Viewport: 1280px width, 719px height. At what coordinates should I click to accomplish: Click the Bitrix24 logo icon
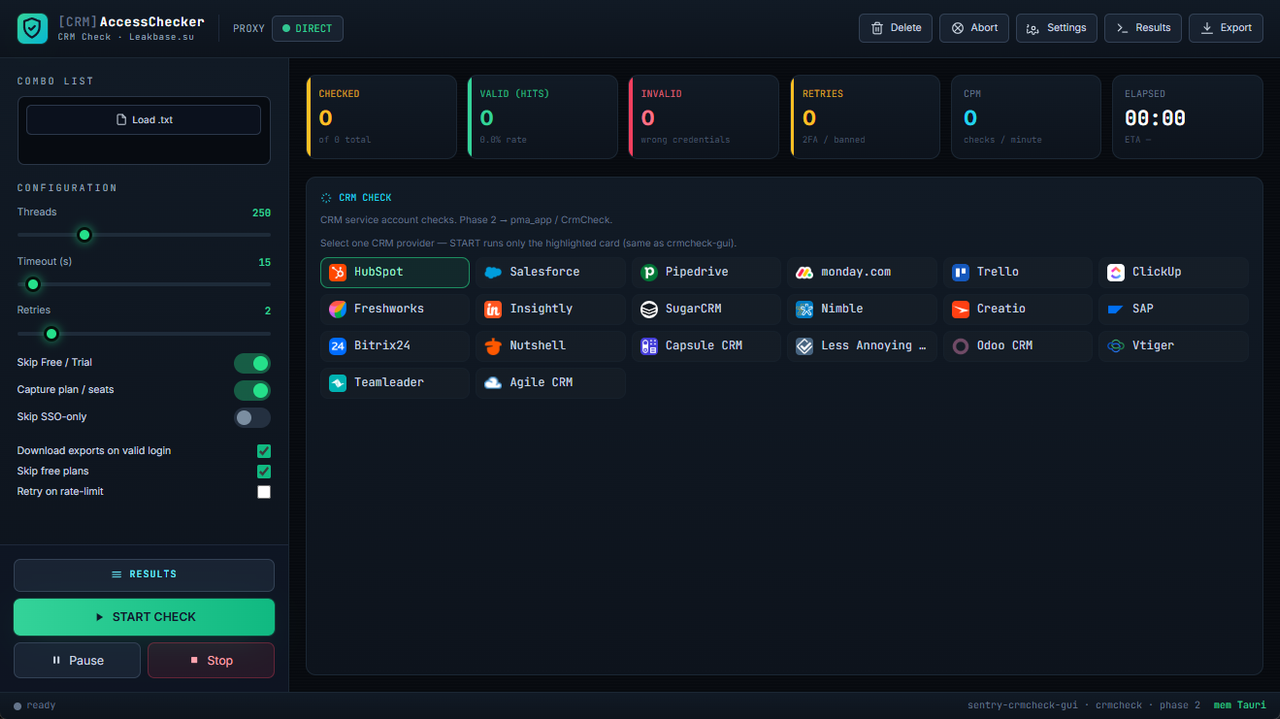(x=338, y=346)
